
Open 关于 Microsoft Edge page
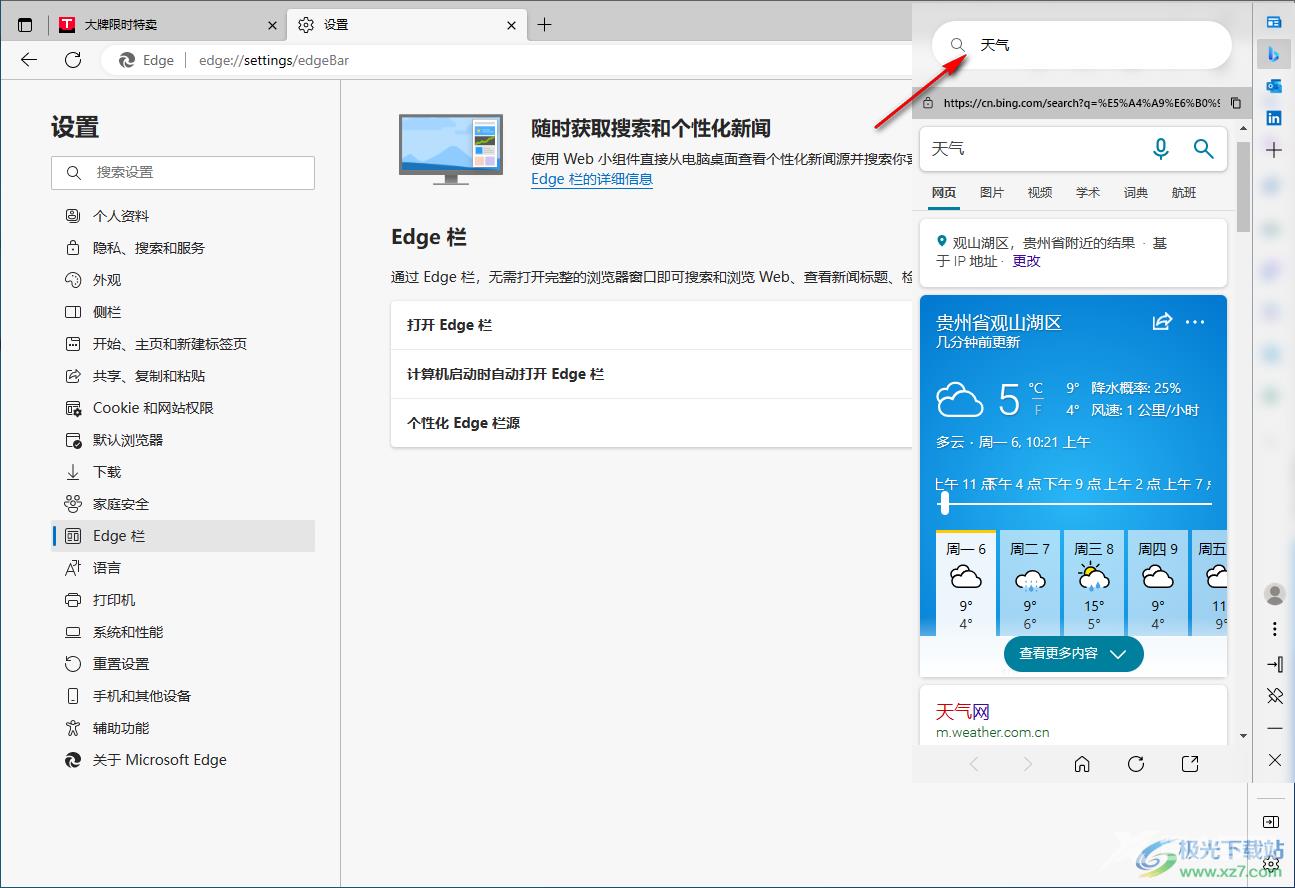183,760
